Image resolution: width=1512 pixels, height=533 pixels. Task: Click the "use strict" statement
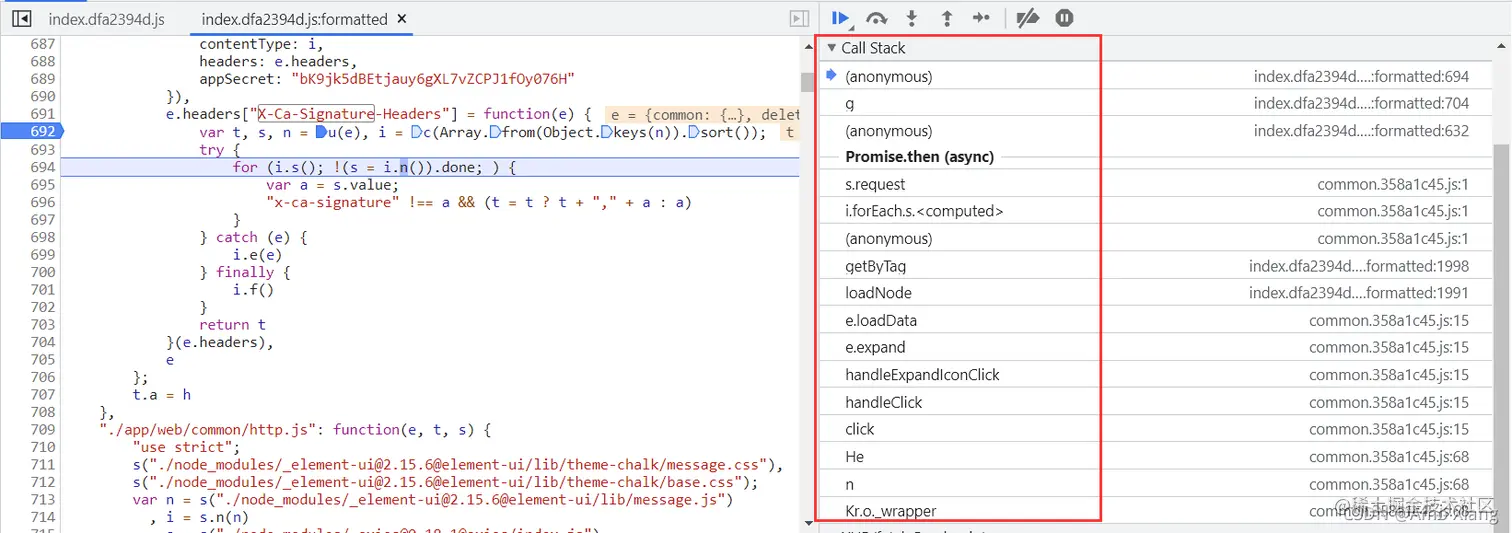tap(182, 447)
